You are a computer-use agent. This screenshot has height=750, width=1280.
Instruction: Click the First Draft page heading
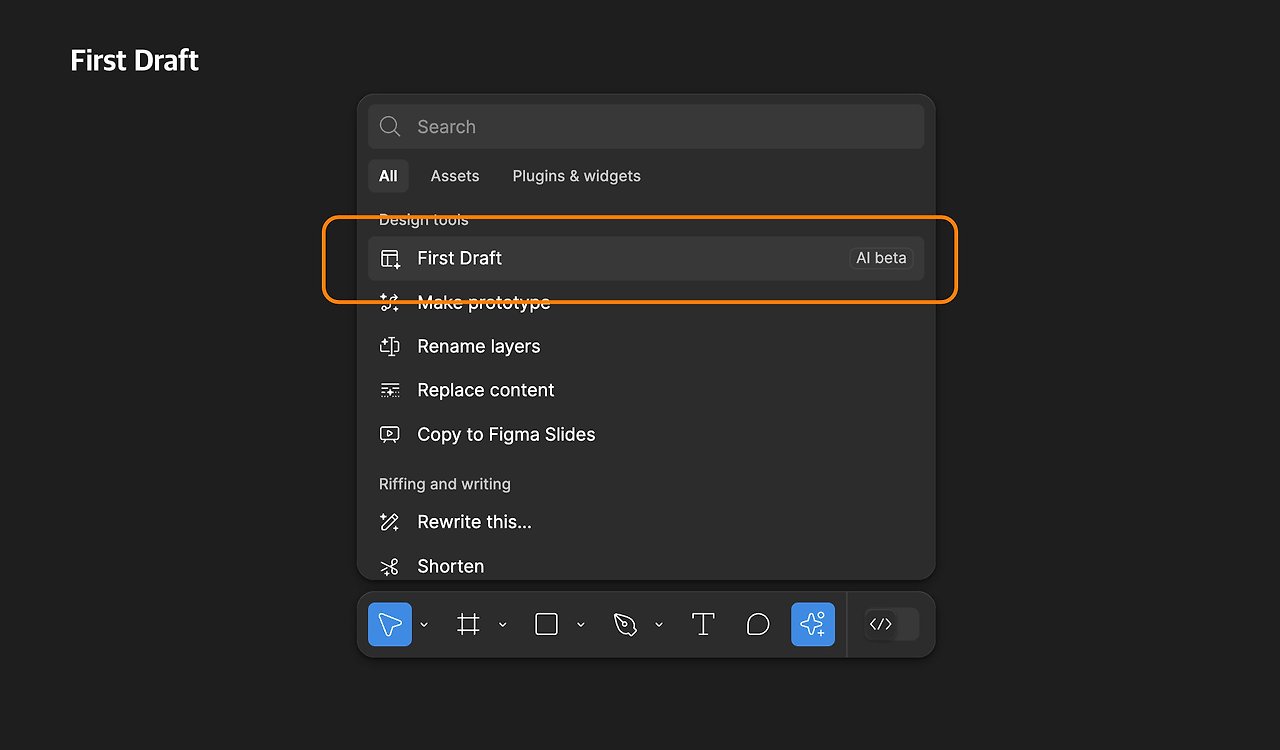(135, 61)
